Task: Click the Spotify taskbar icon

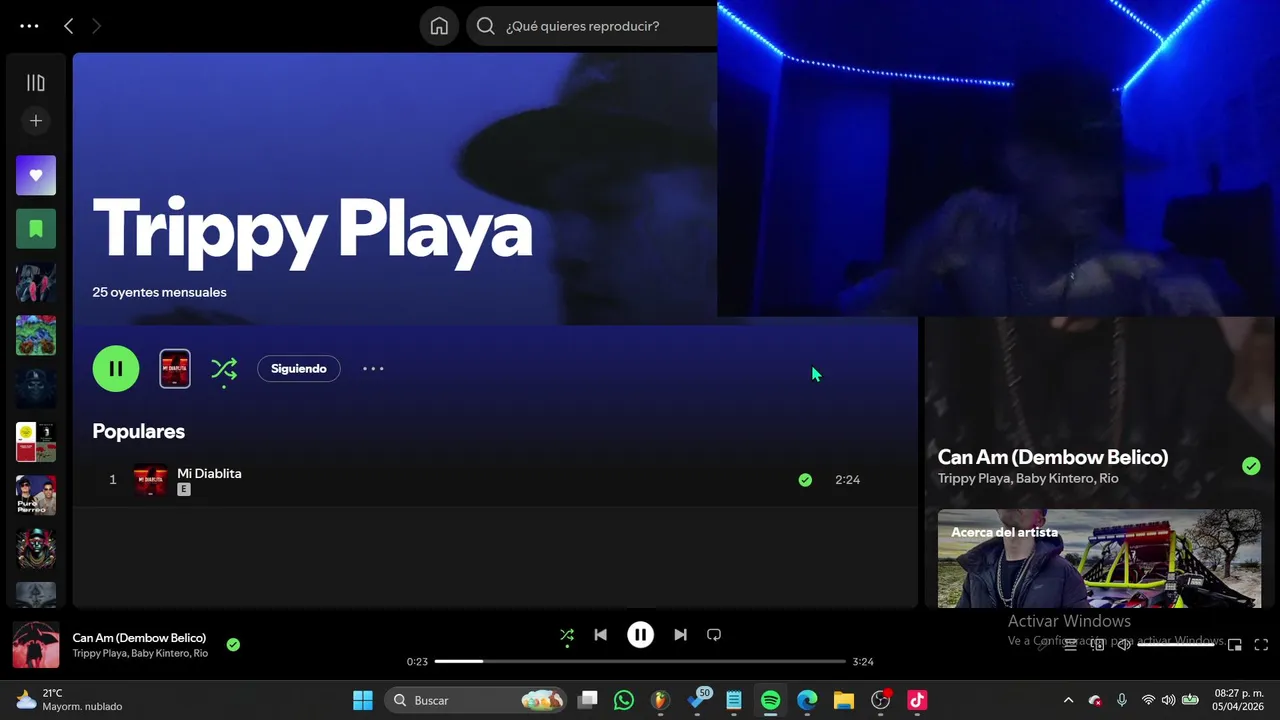Action: click(x=770, y=700)
